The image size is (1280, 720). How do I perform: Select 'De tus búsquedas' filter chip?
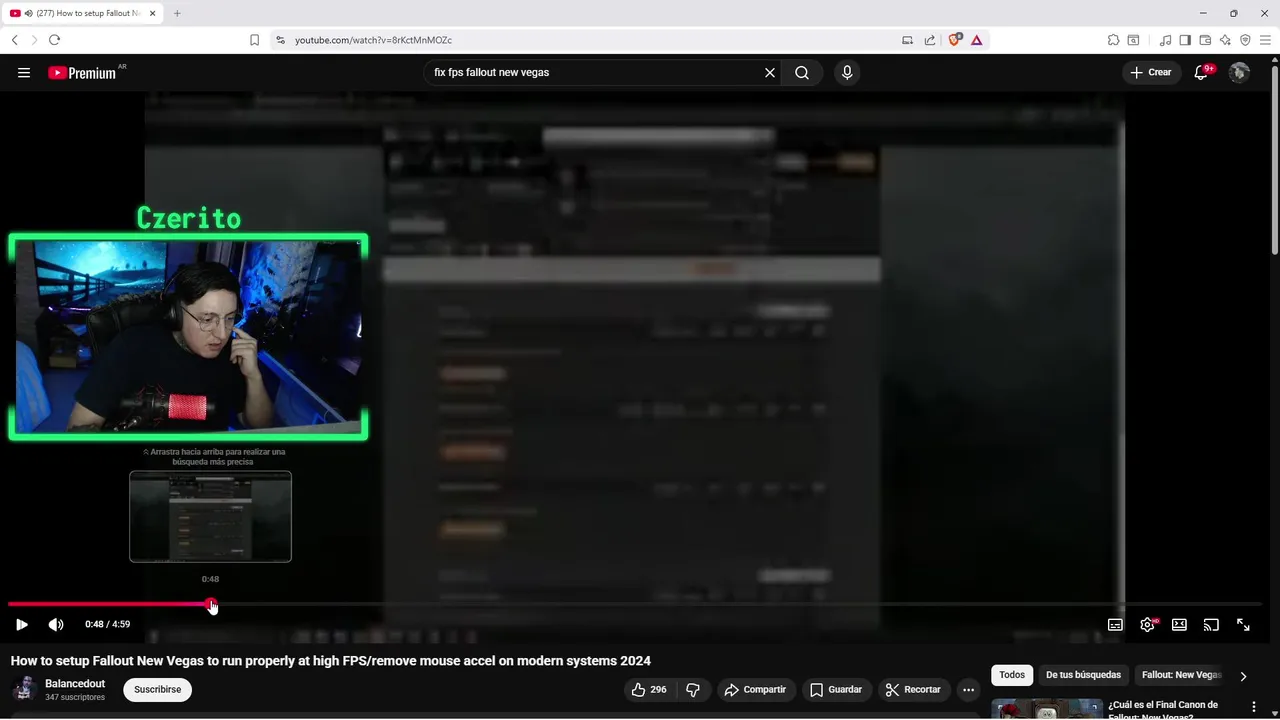(1083, 675)
